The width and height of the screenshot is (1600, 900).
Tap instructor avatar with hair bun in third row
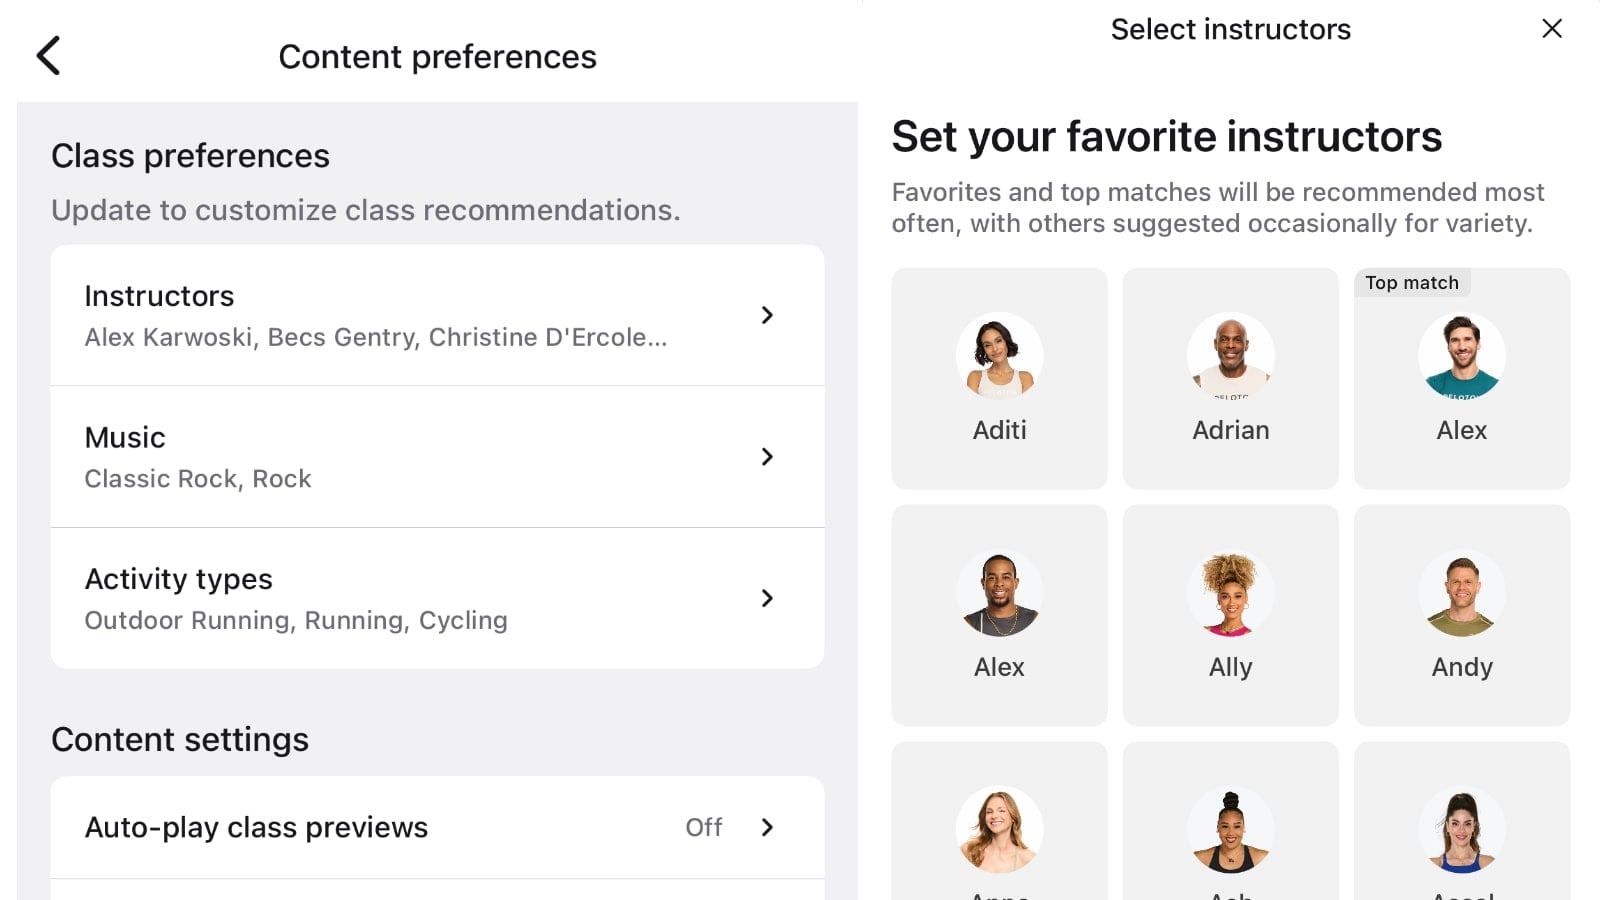[x=1230, y=830]
